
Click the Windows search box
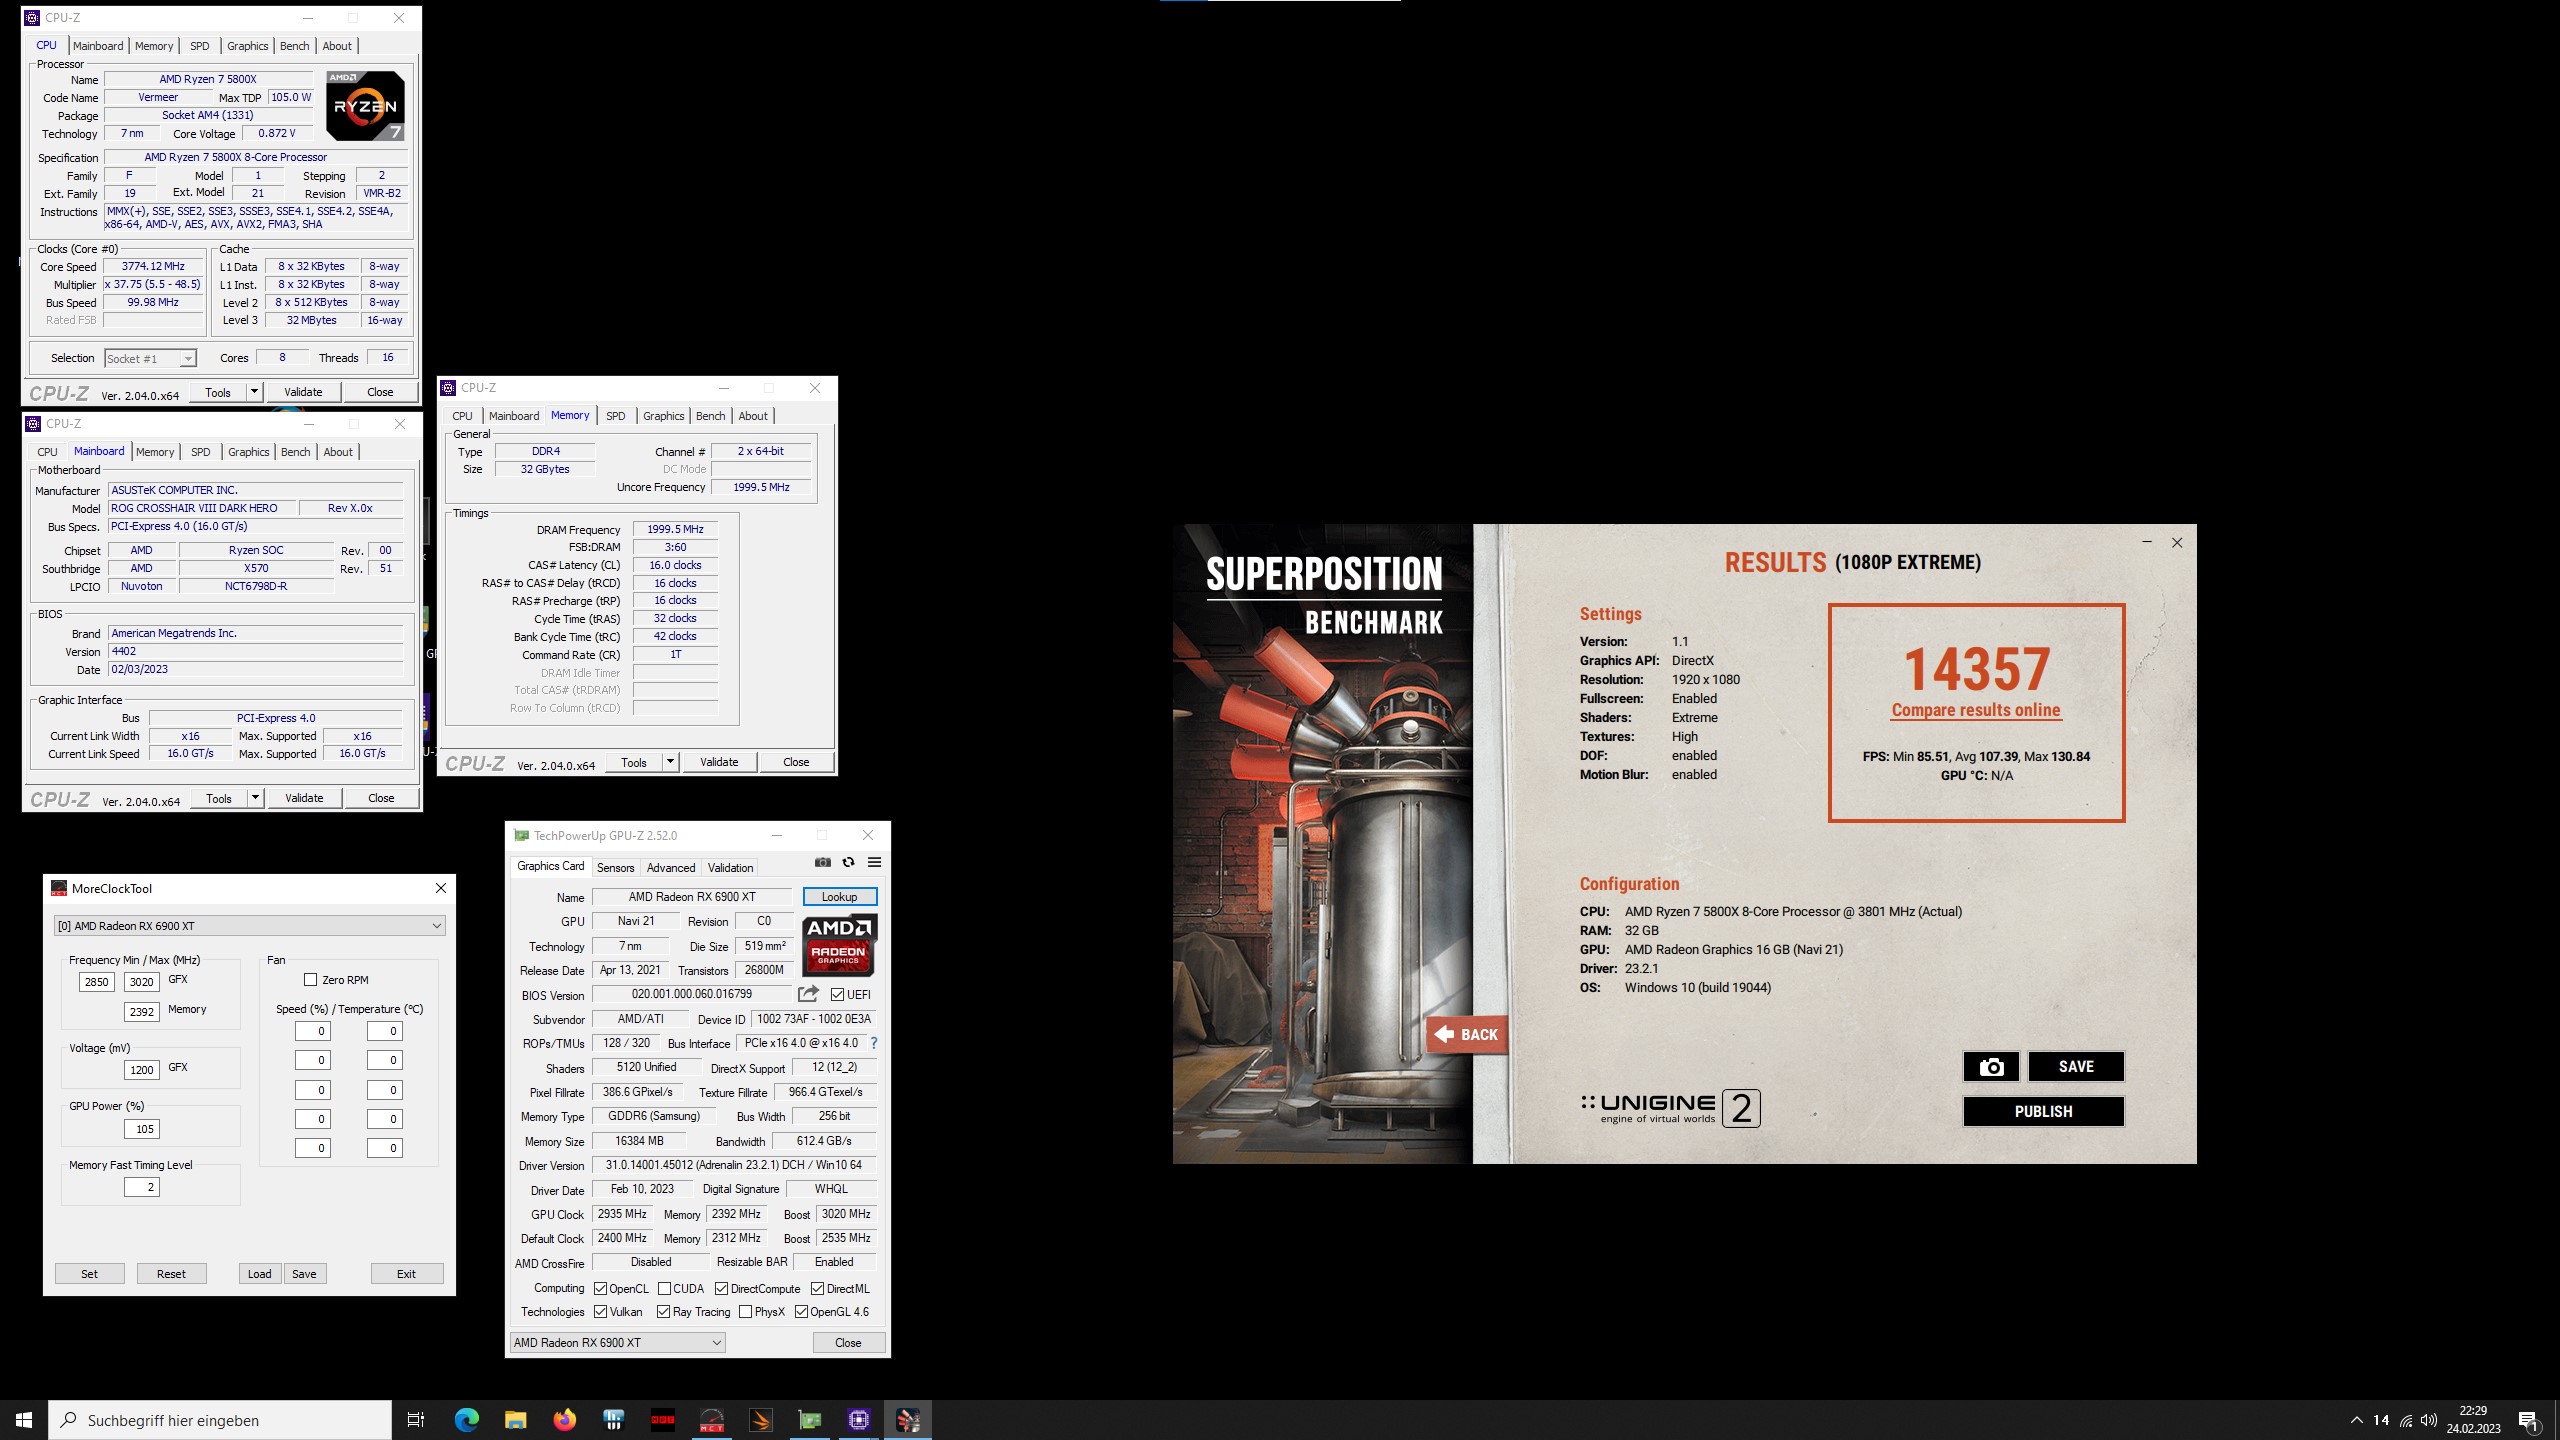click(x=220, y=1420)
